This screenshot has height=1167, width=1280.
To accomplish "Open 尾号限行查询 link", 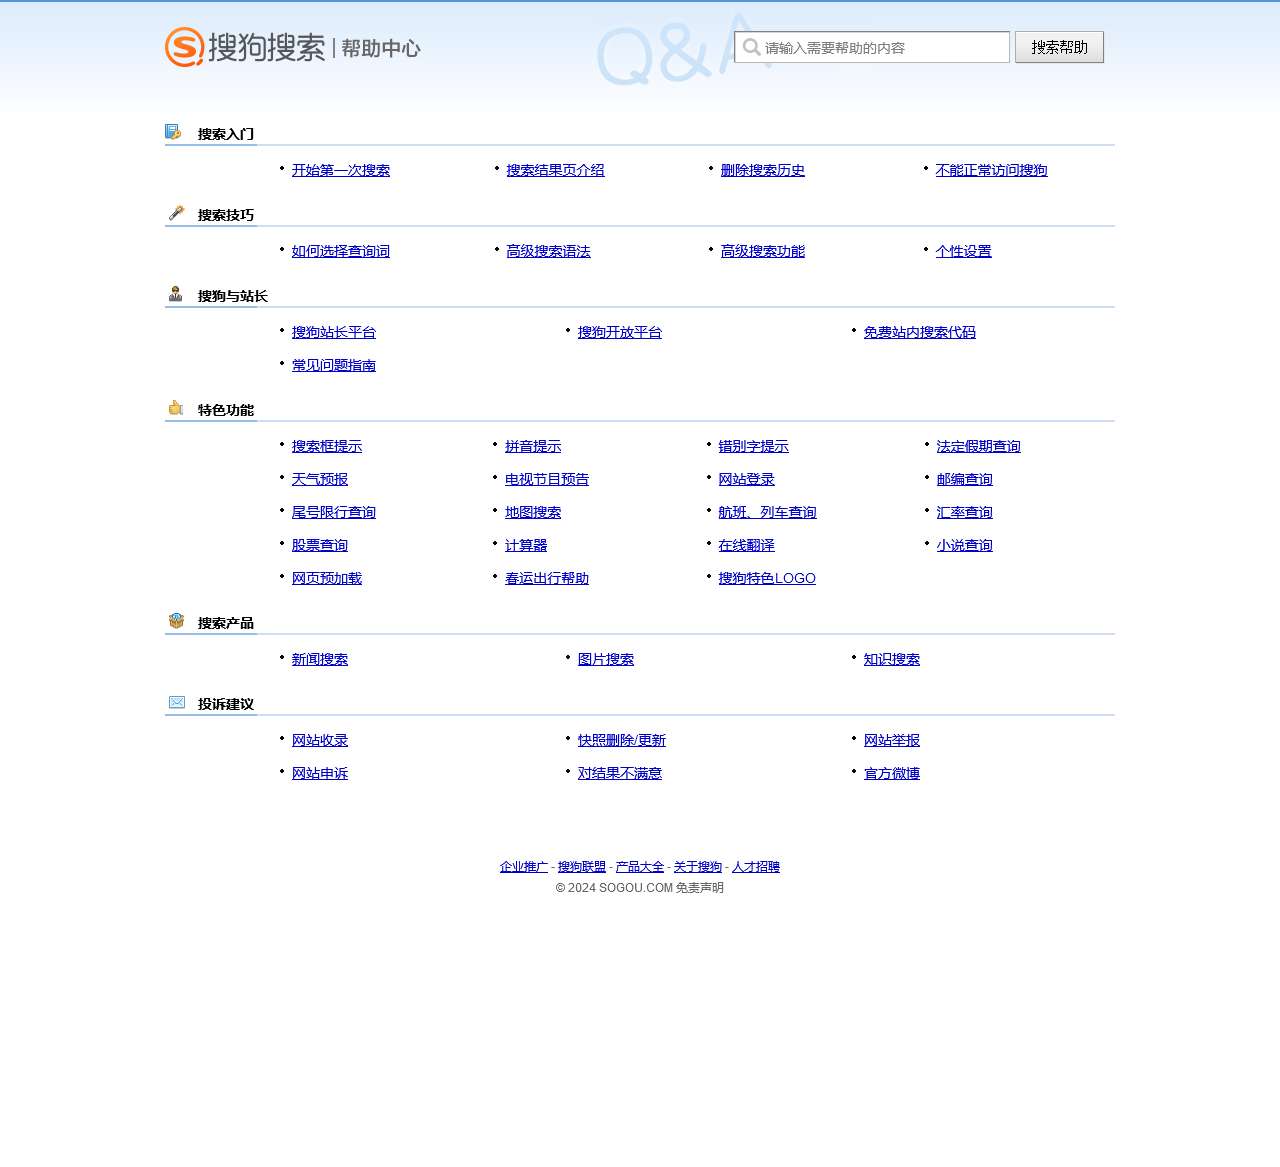I will [334, 512].
